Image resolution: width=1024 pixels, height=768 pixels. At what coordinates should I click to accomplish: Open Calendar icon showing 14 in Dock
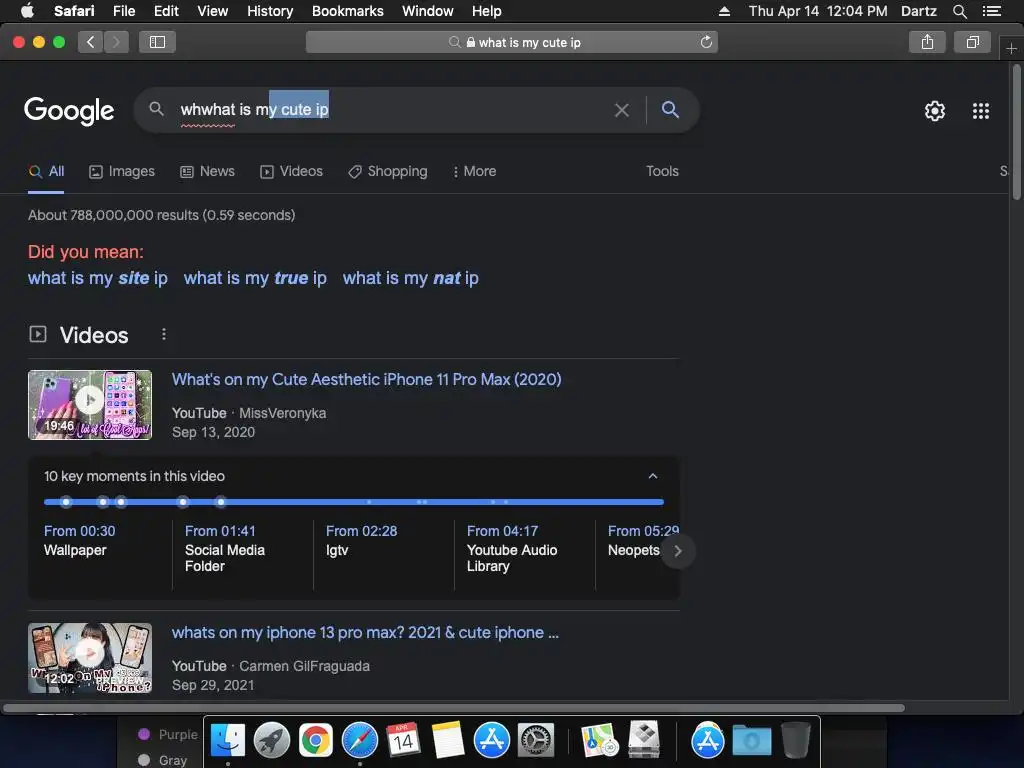click(x=404, y=741)
